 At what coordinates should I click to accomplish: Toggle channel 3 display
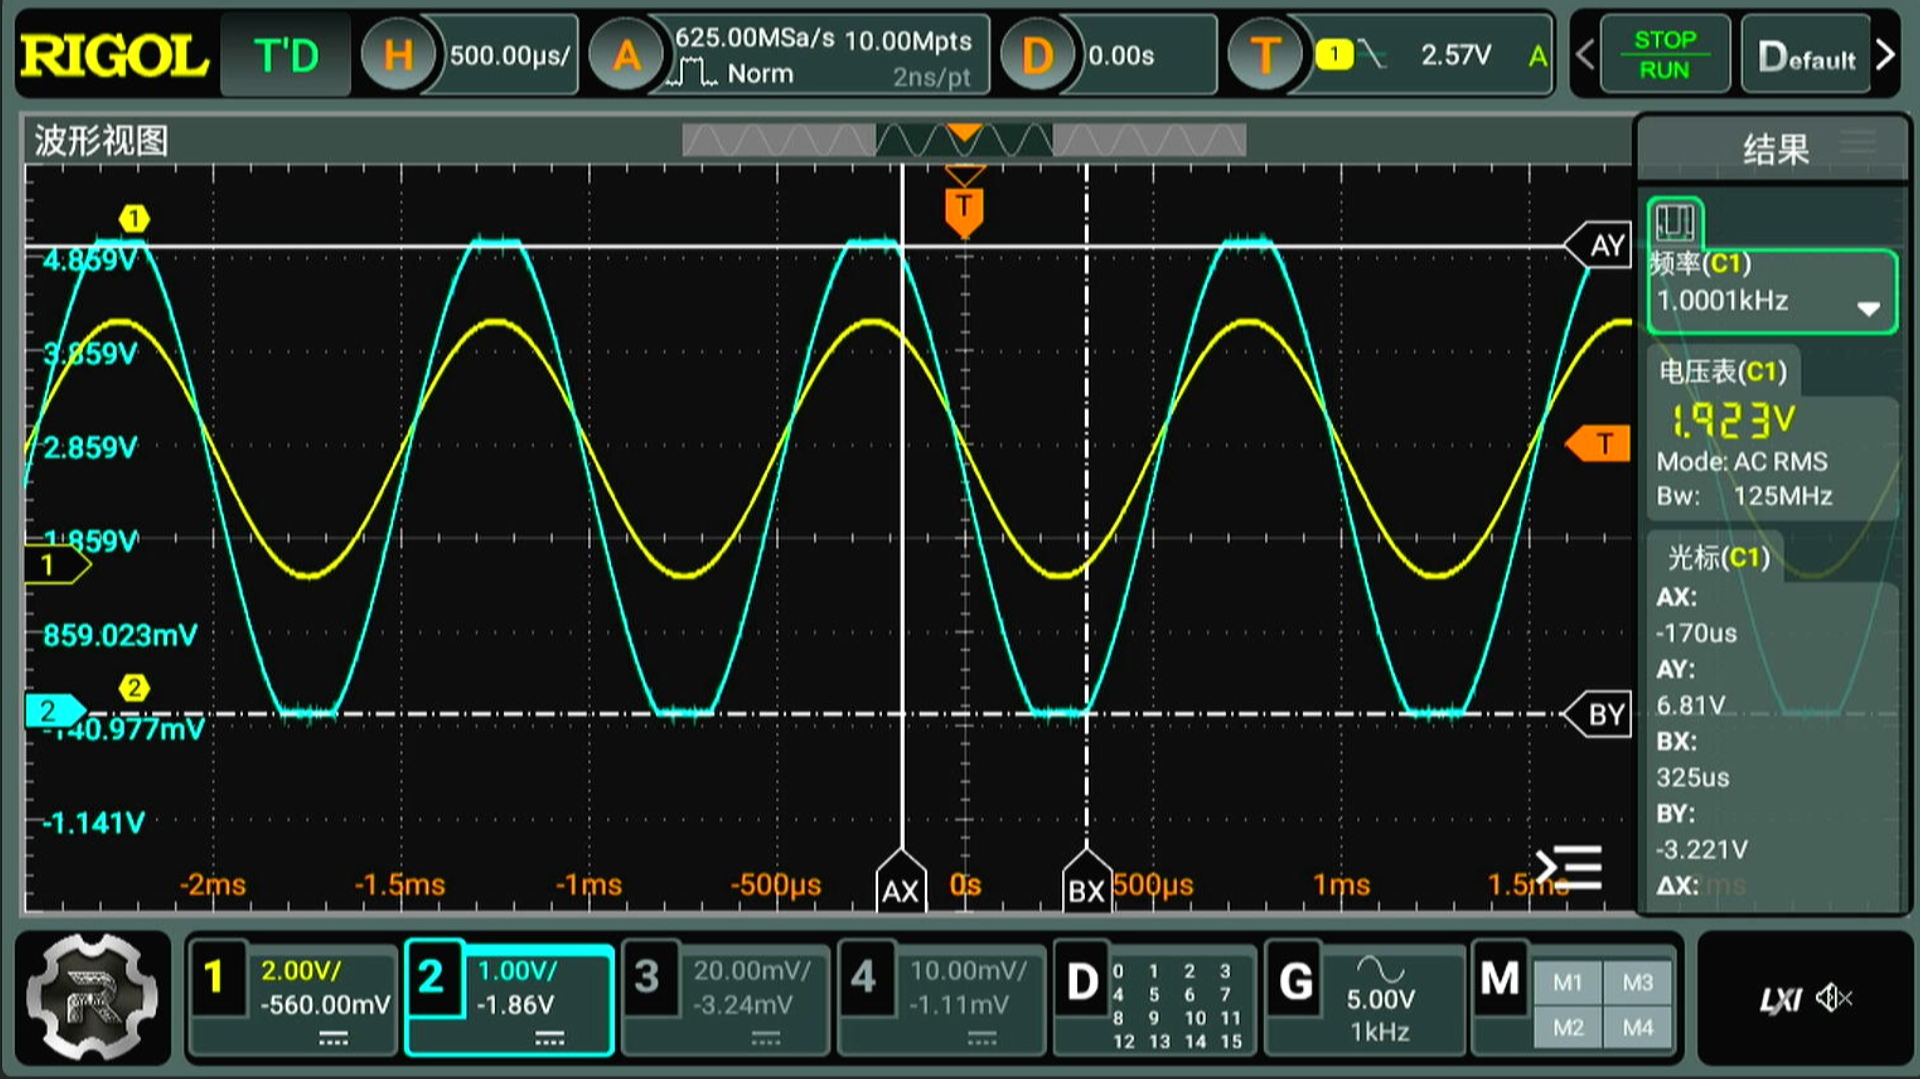coord(647,978)
